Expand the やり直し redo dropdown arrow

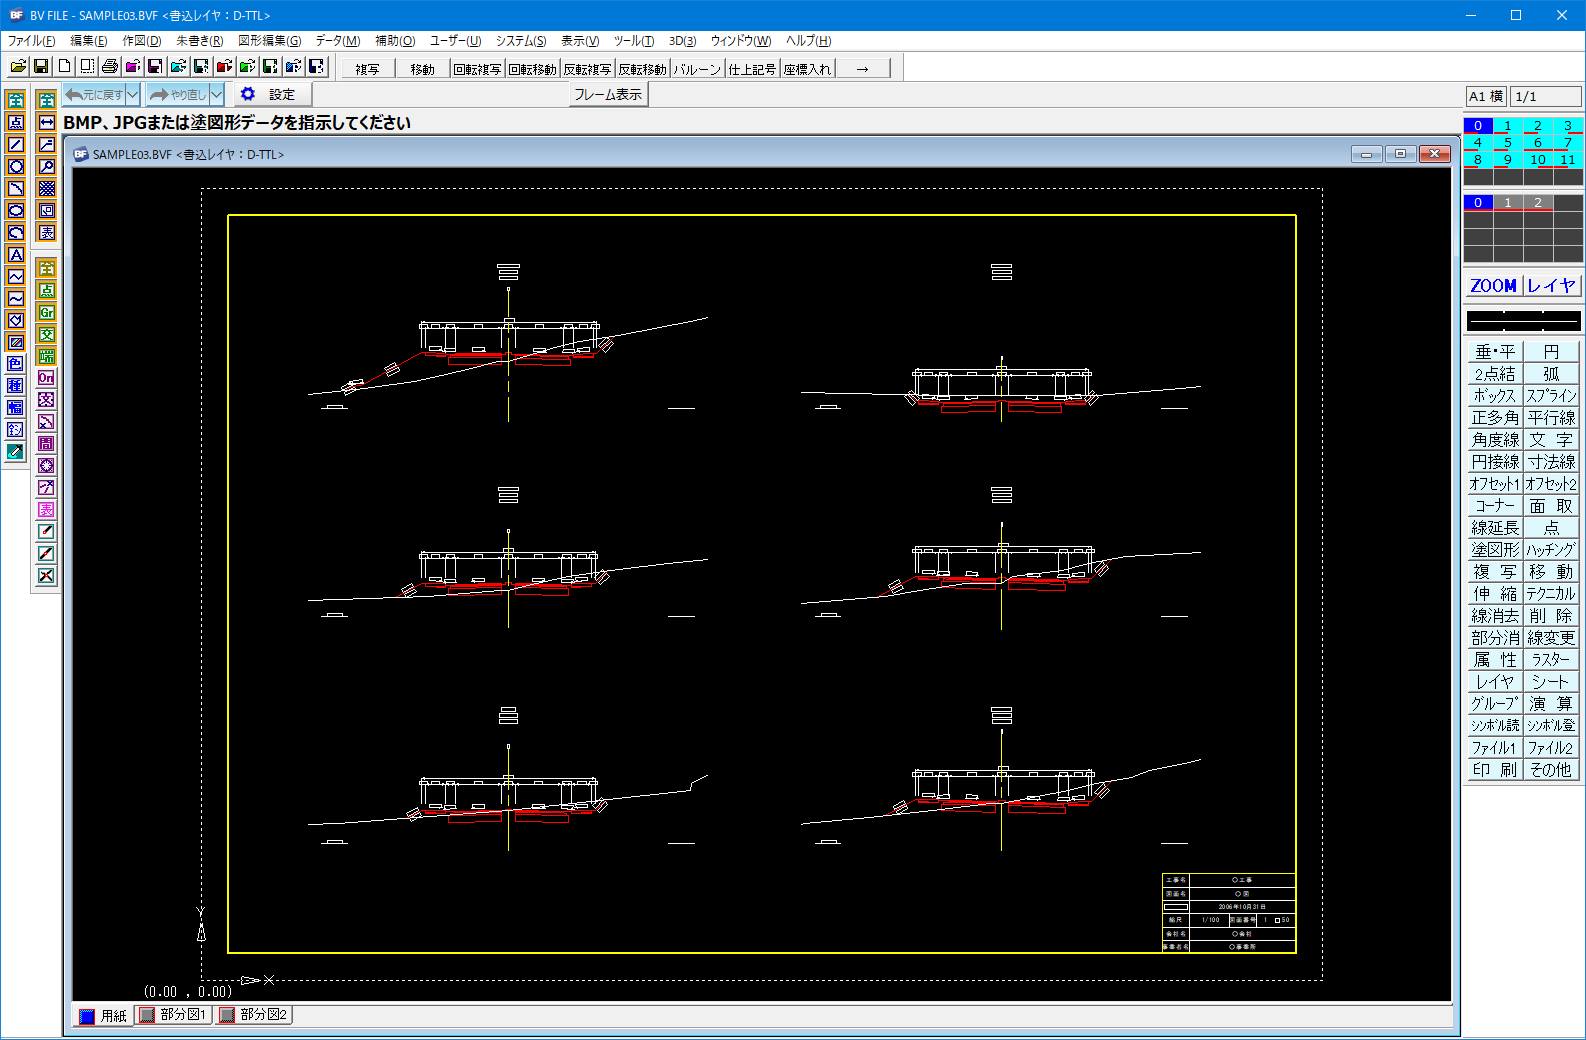(x=216, y=95)
